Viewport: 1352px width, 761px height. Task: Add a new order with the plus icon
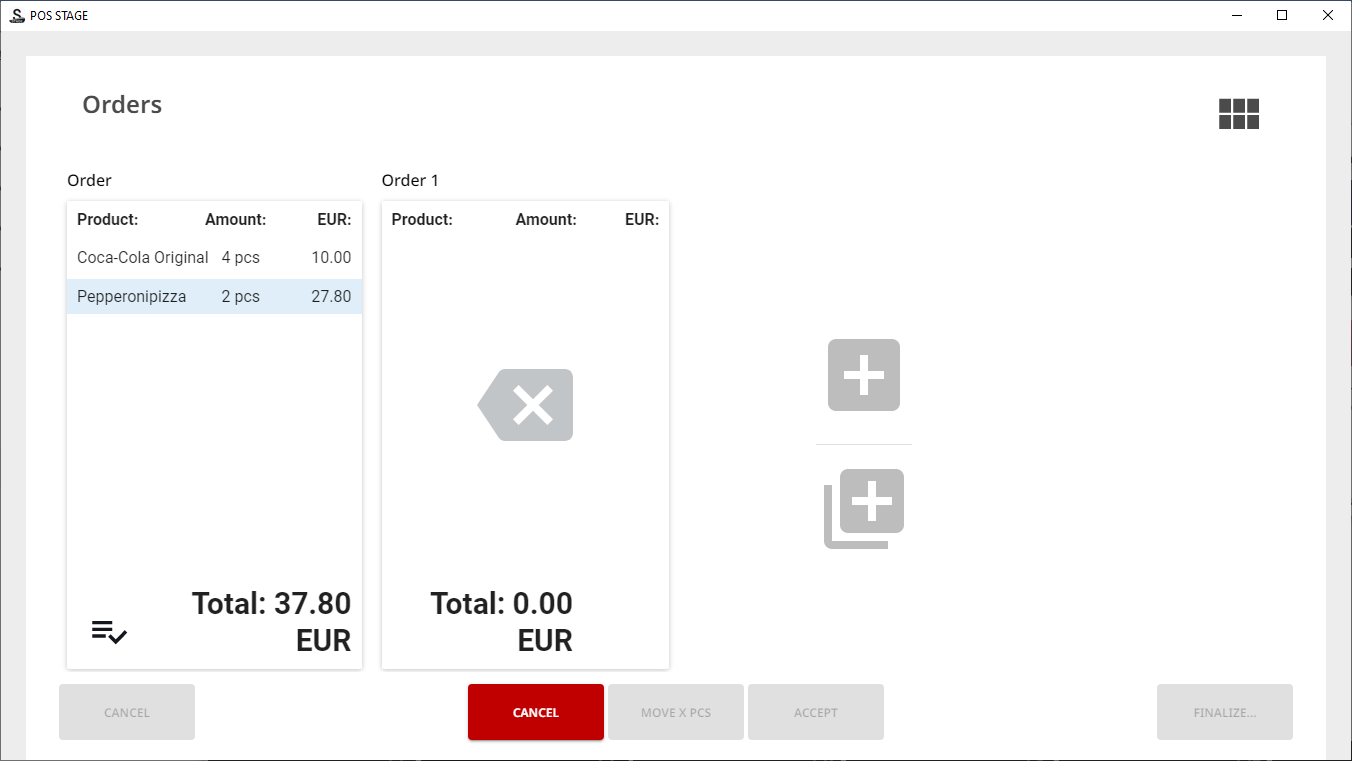pyautogui.click(x=863, y=375)
